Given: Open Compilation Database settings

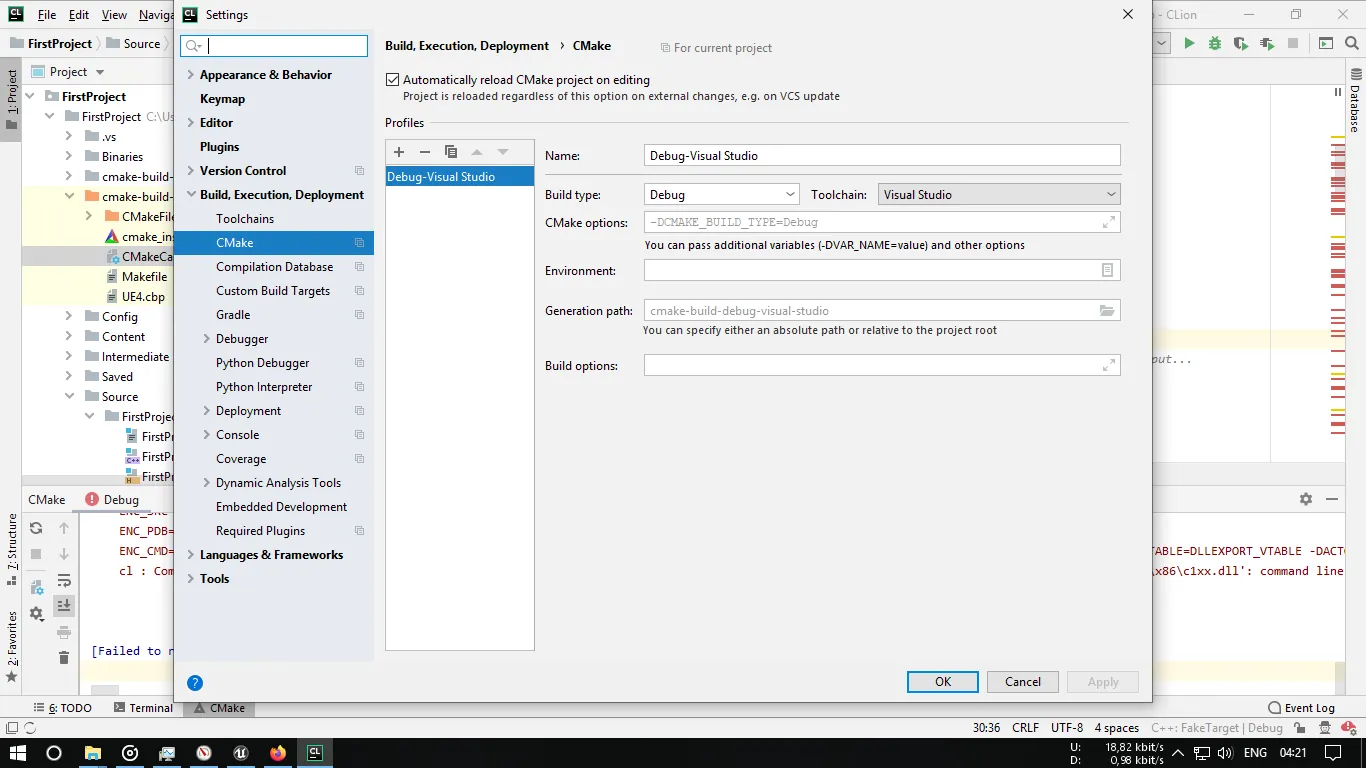Looking at the screenshot, I should click(x=273, y=267).
